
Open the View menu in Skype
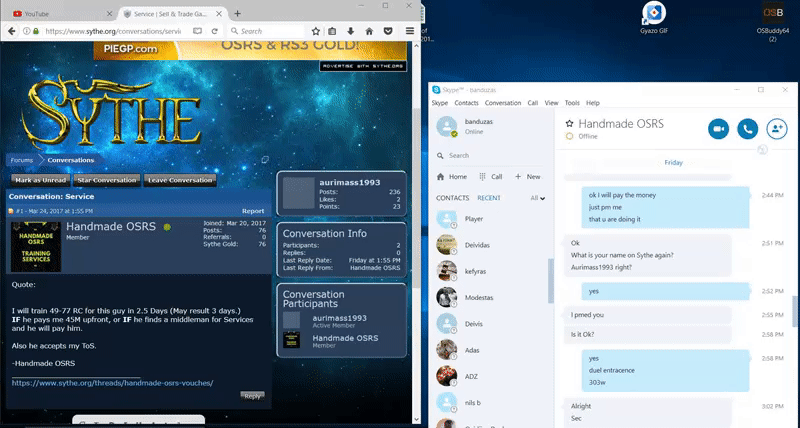click(x=551, y=103)
